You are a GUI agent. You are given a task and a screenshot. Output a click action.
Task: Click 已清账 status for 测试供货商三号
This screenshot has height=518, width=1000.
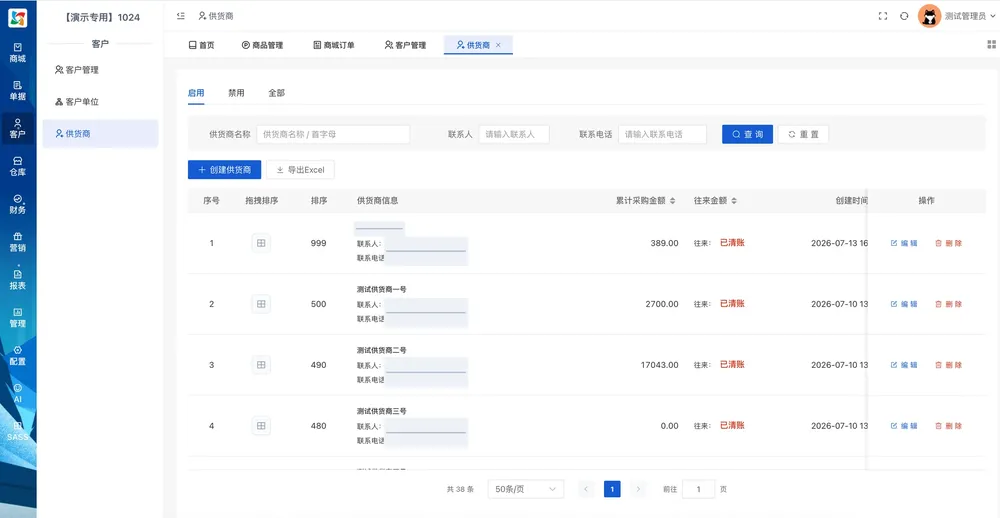tap(732, 426)
